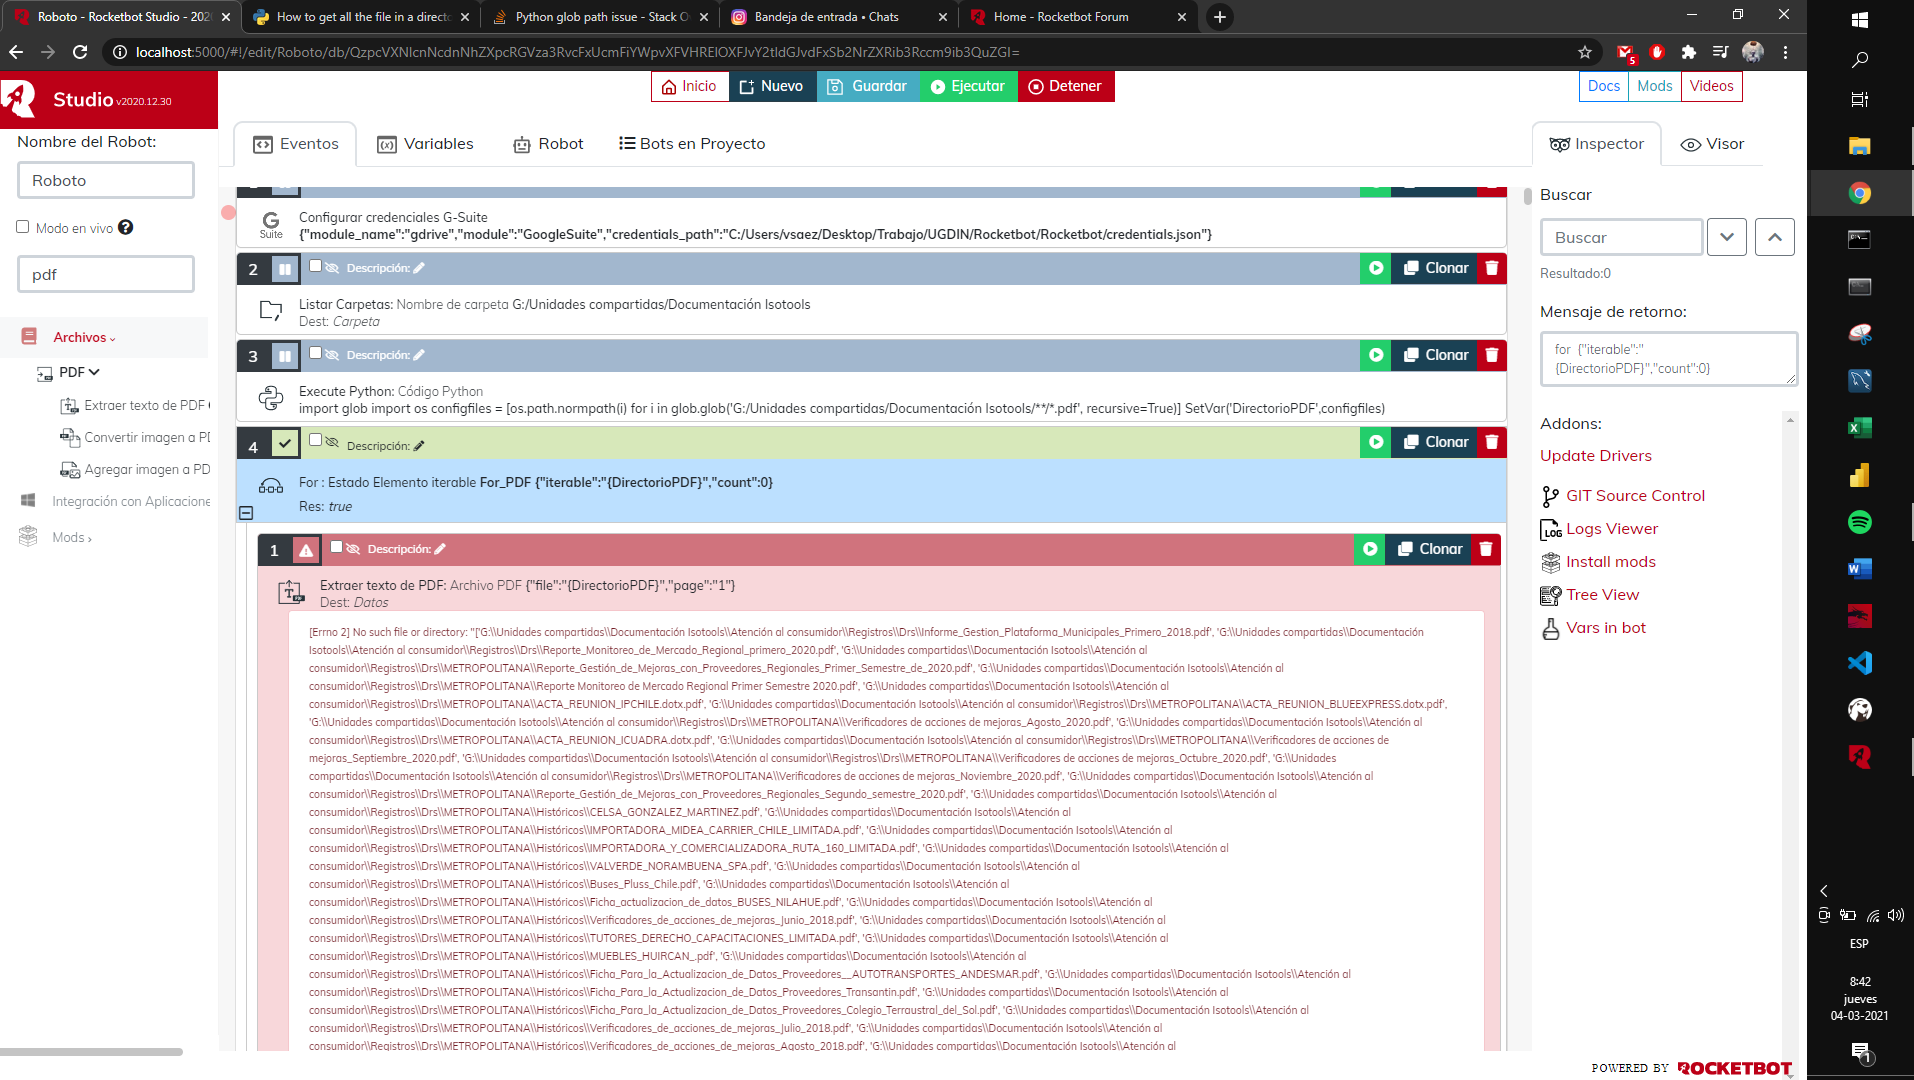The height and width of the screenshot is (1080, 1914).
Task: Collapse the For loop with the minus box
Action: pyautogui.click(x=246, y=513)
